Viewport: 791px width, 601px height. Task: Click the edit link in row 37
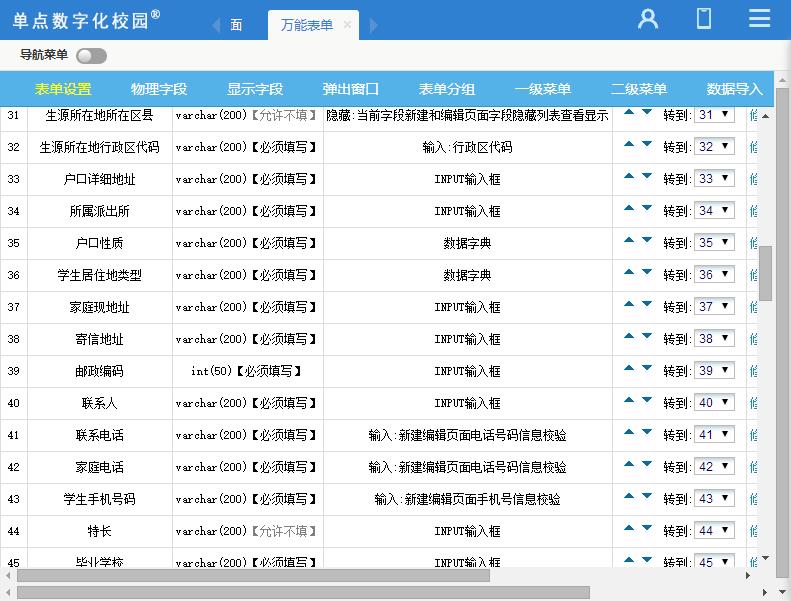coord(753,307)
